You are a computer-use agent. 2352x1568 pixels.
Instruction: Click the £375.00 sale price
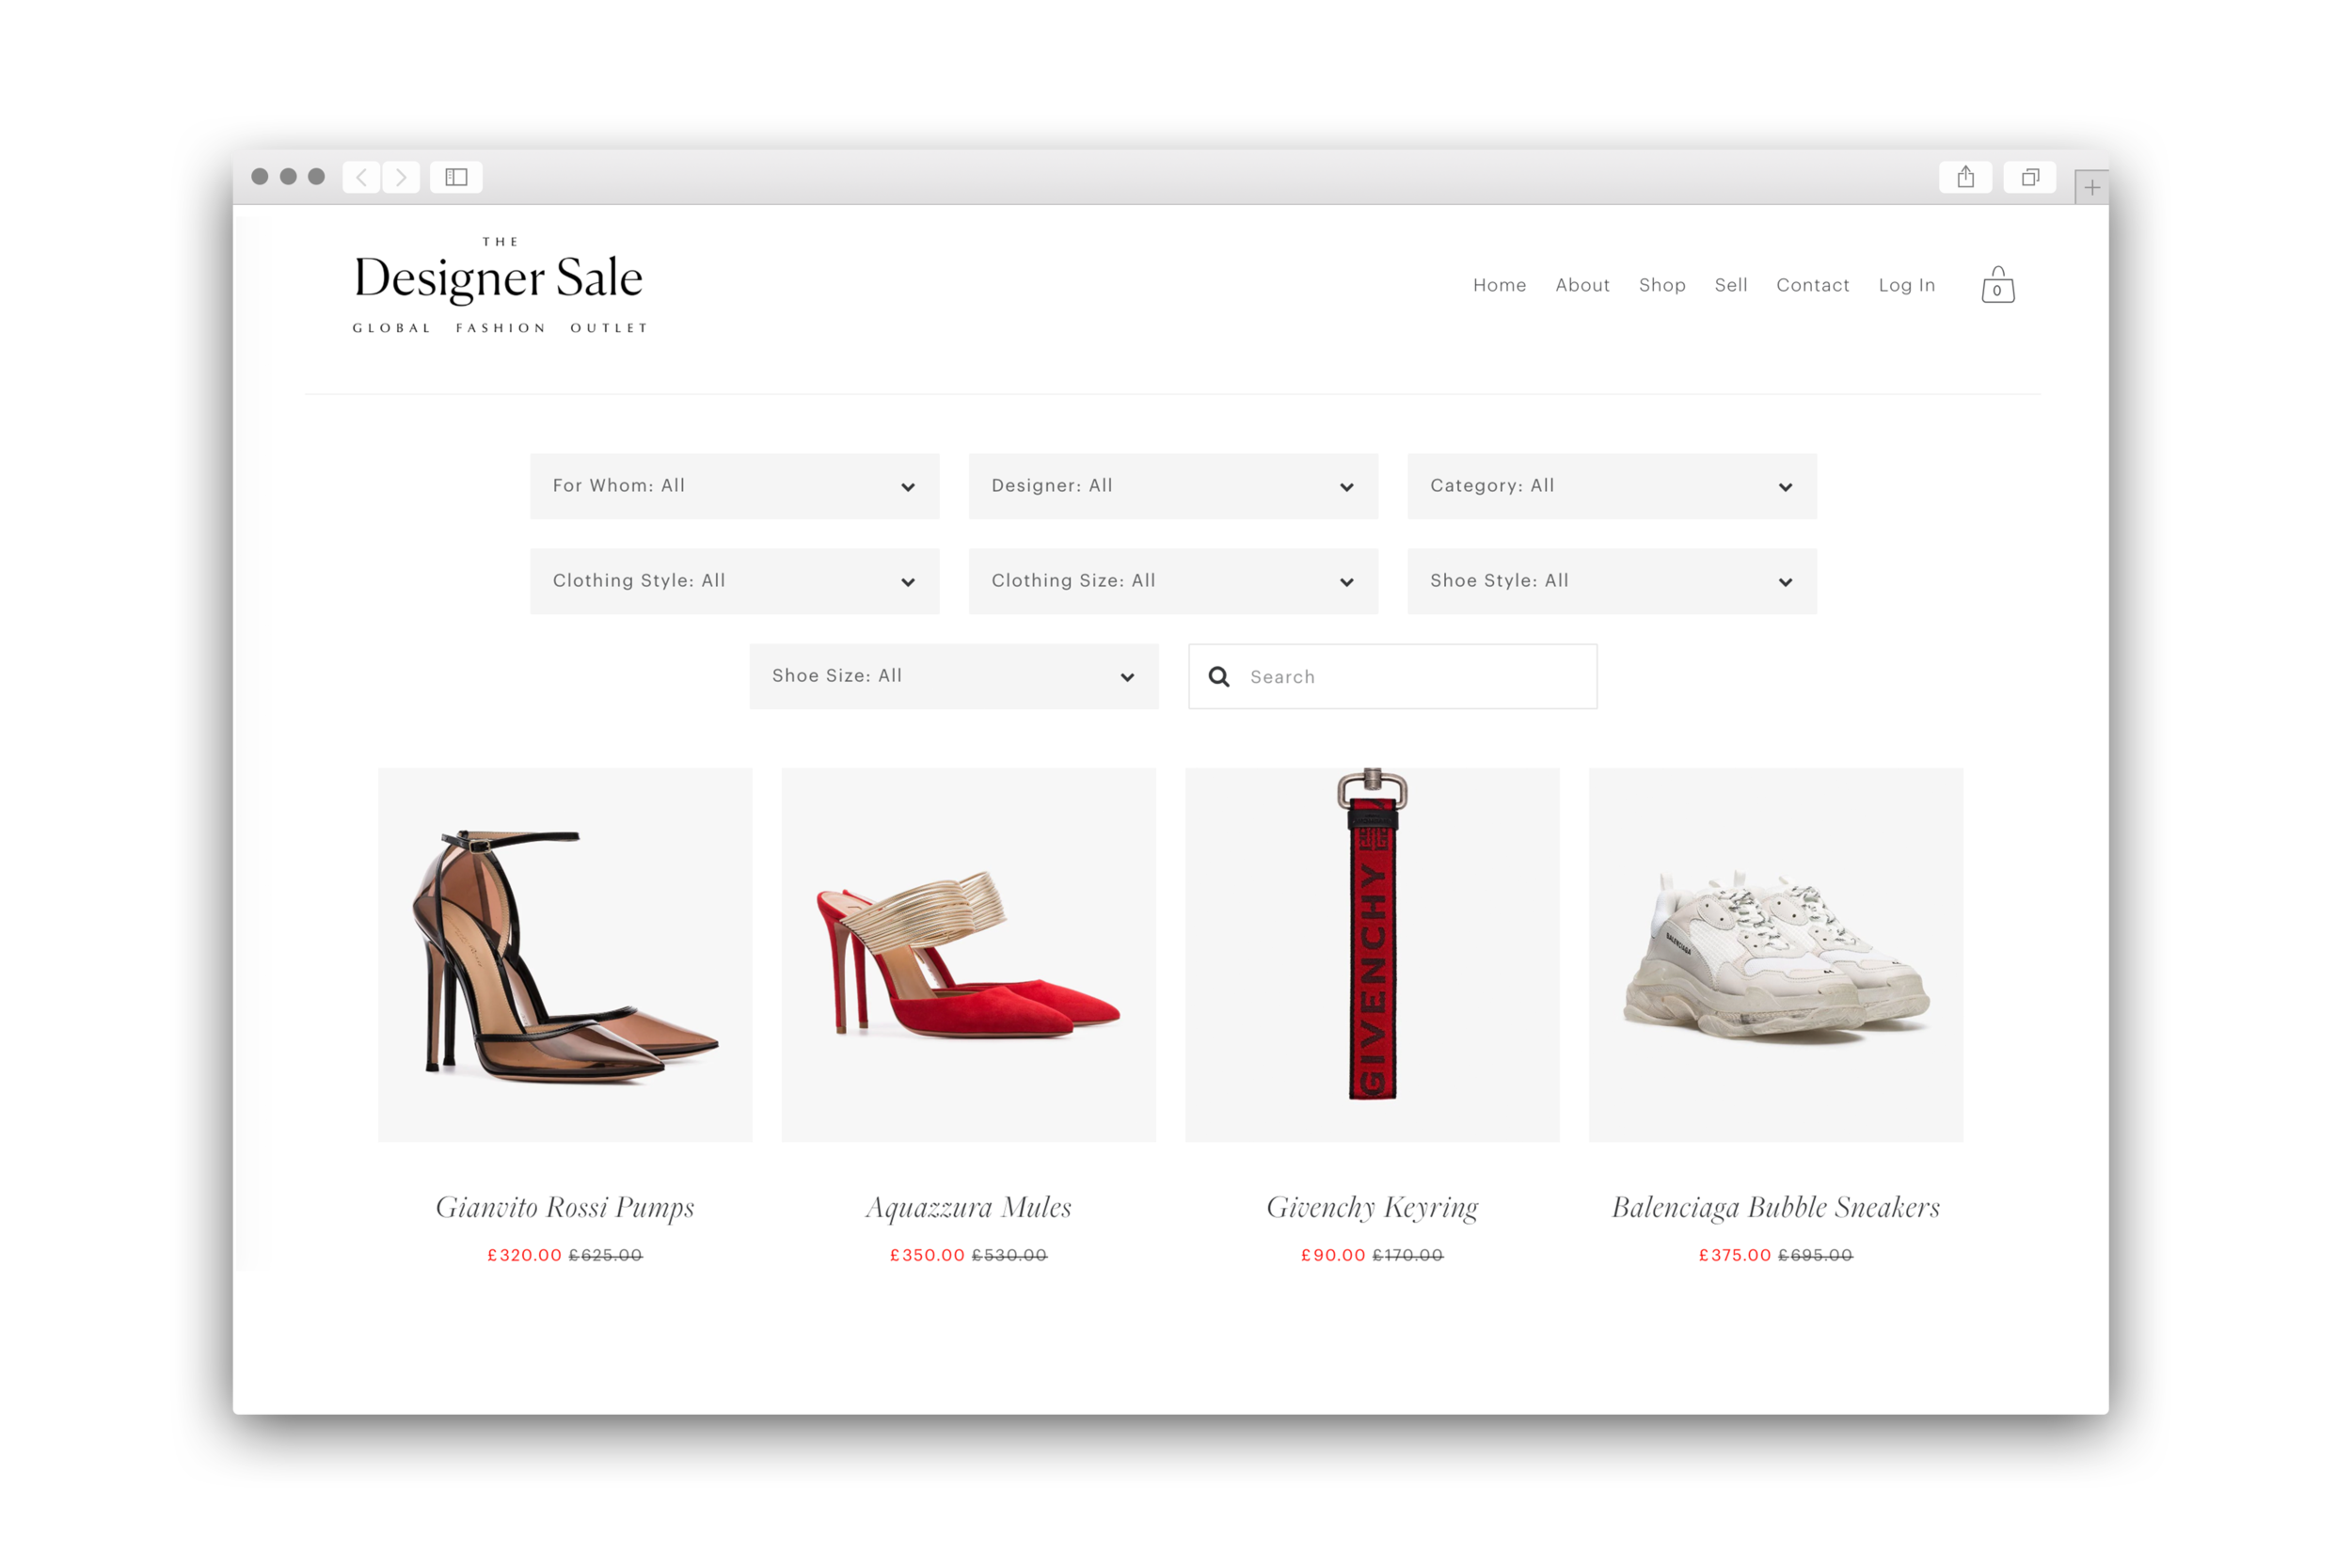tap(1735, 1255)
